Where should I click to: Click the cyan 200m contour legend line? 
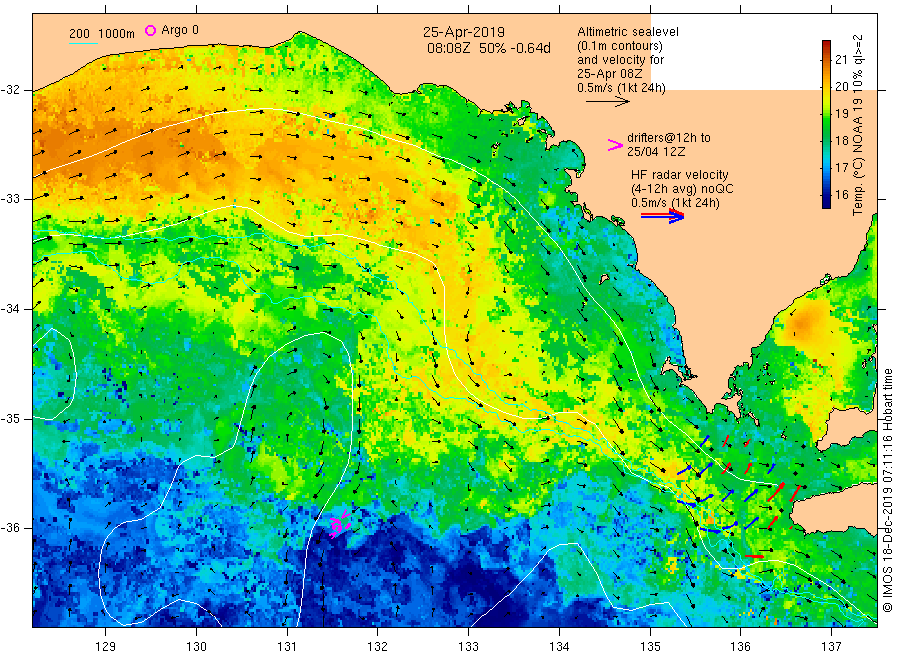(x=83, y=43)
